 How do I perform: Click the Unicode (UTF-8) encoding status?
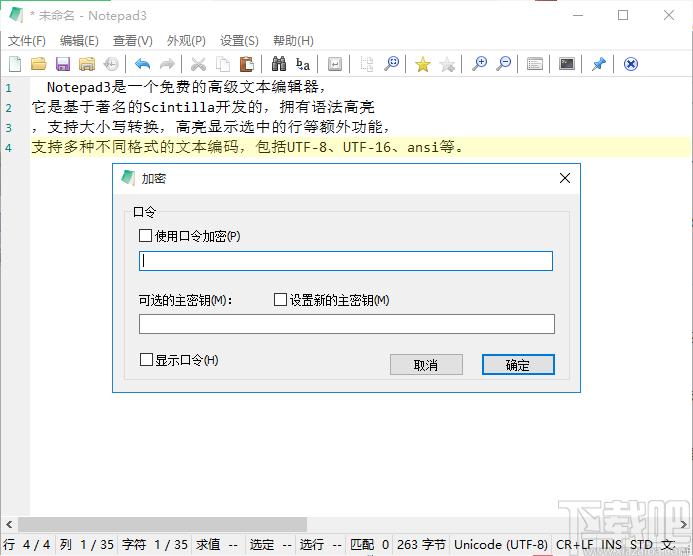501,545
